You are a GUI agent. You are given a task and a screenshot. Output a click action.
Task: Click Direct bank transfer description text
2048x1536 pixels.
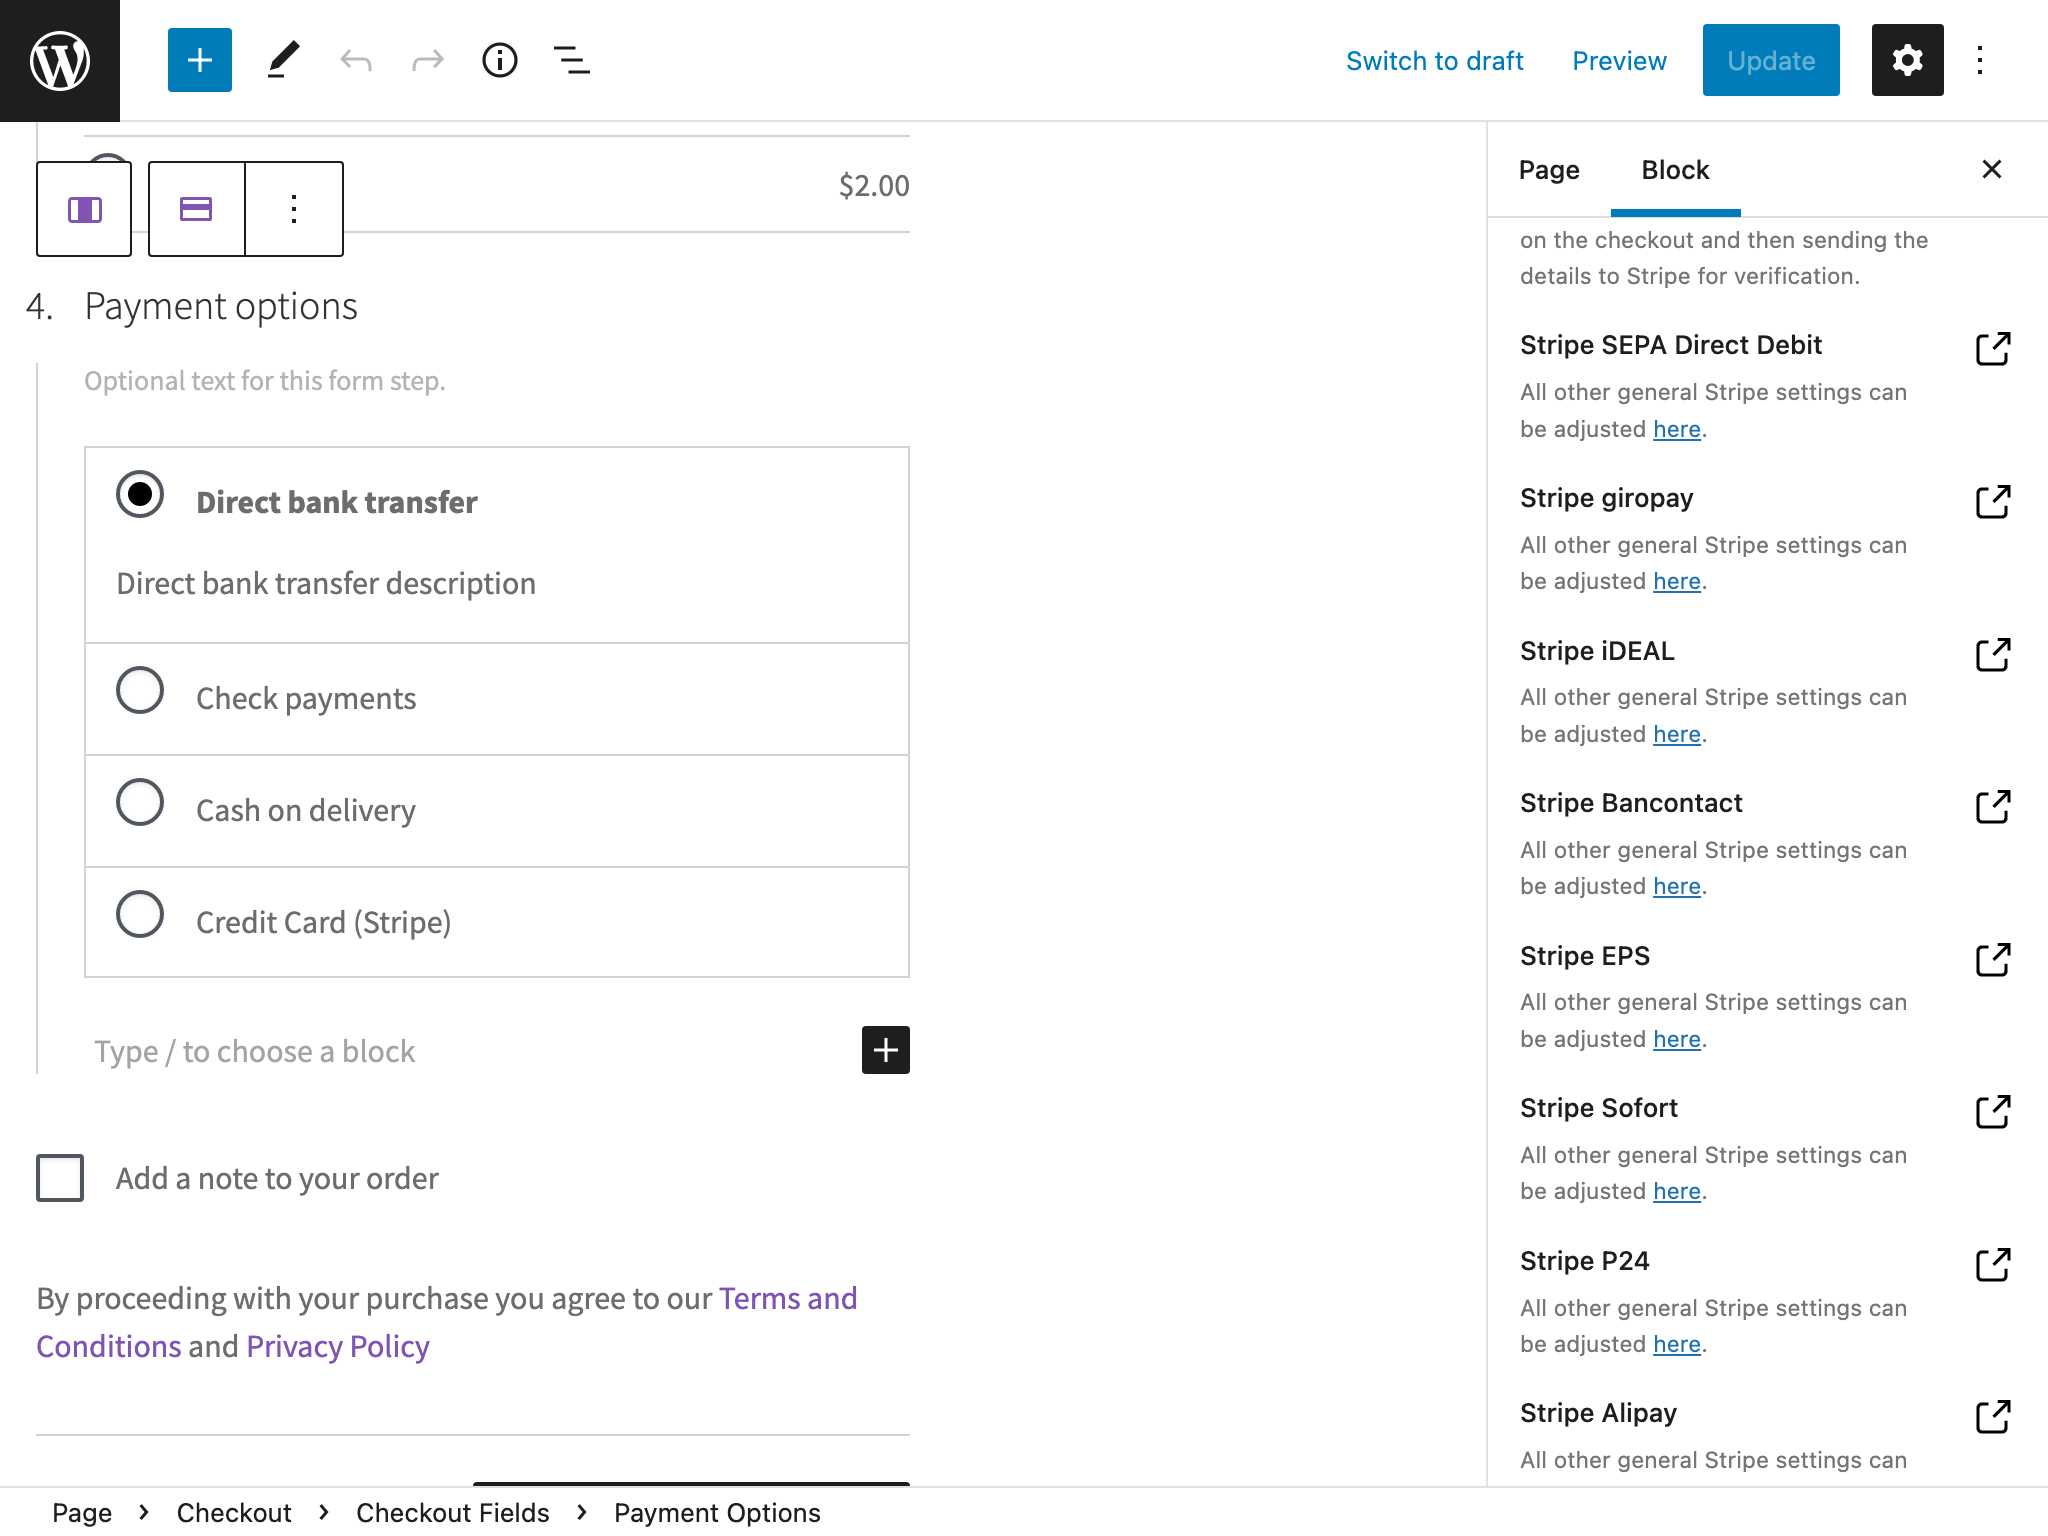(x=326, y=583)
